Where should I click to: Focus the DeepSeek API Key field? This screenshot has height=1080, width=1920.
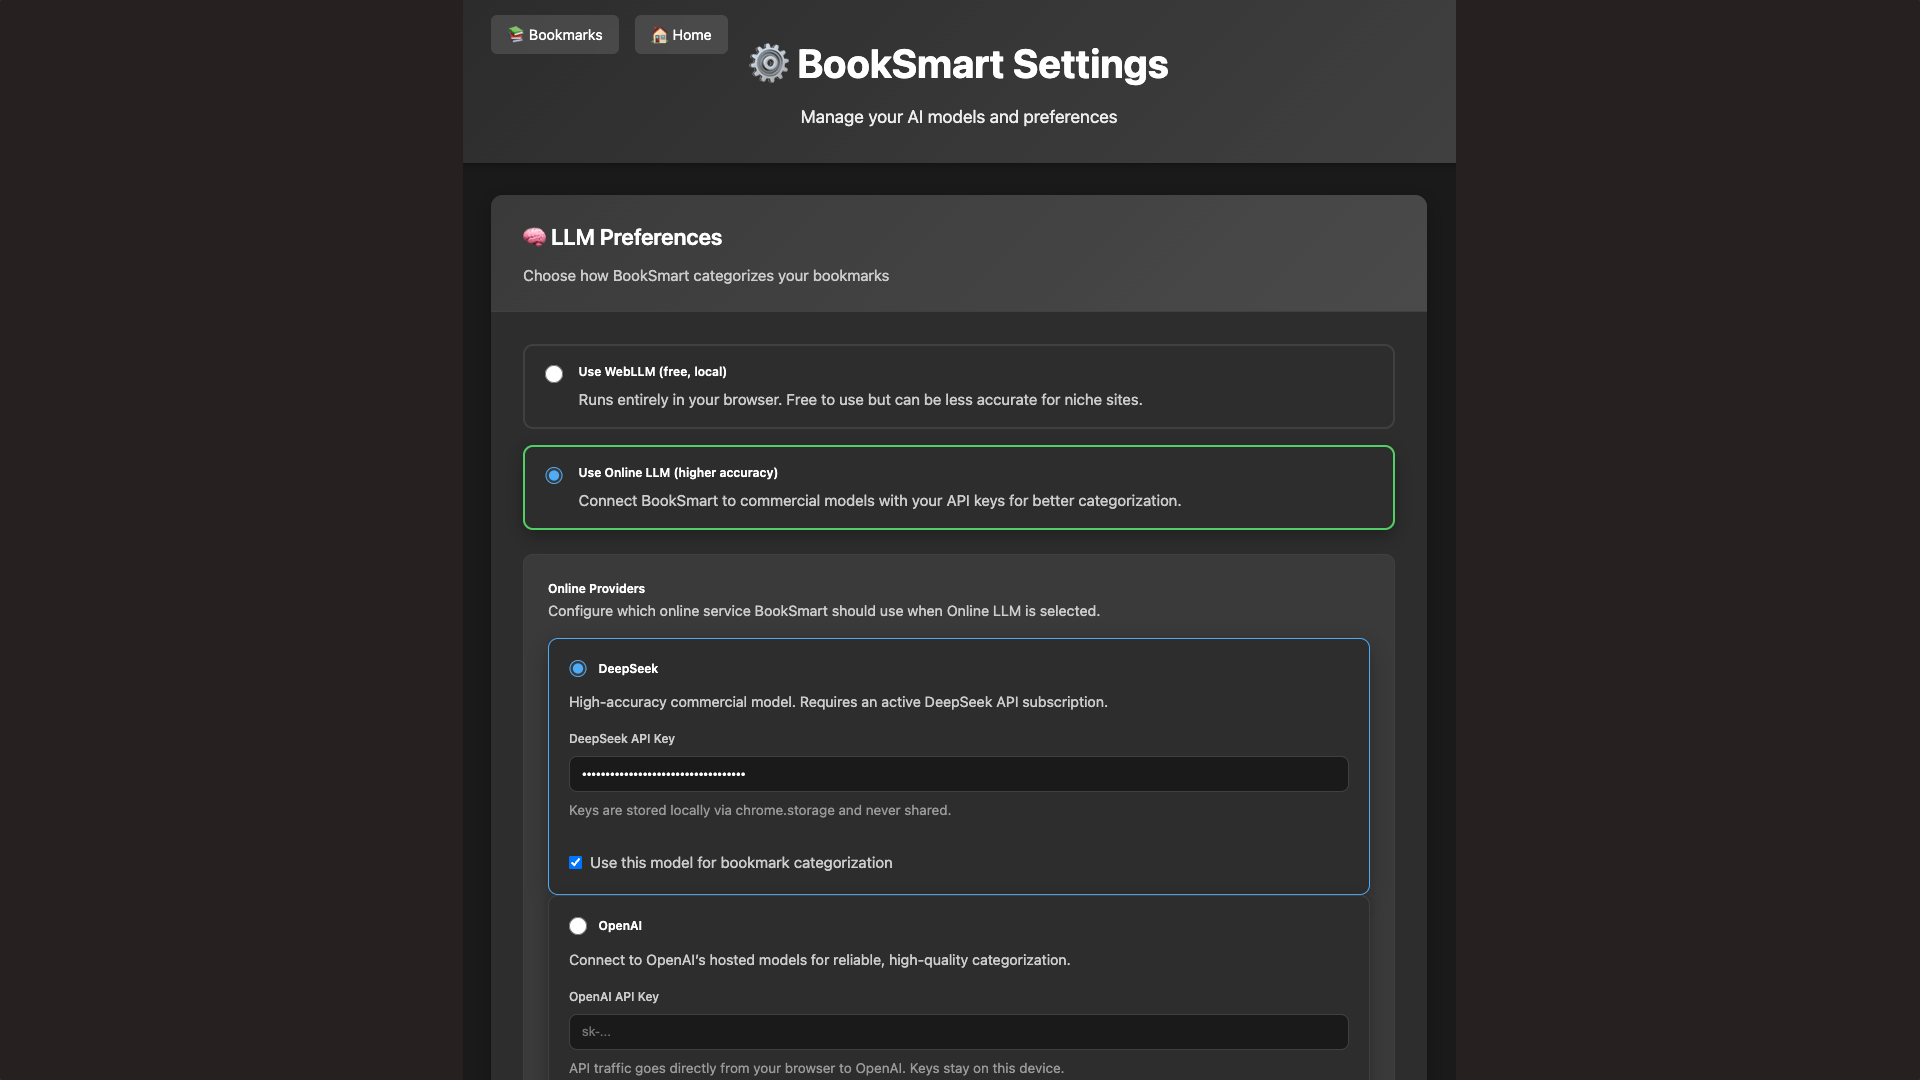(x=958, y=774)
